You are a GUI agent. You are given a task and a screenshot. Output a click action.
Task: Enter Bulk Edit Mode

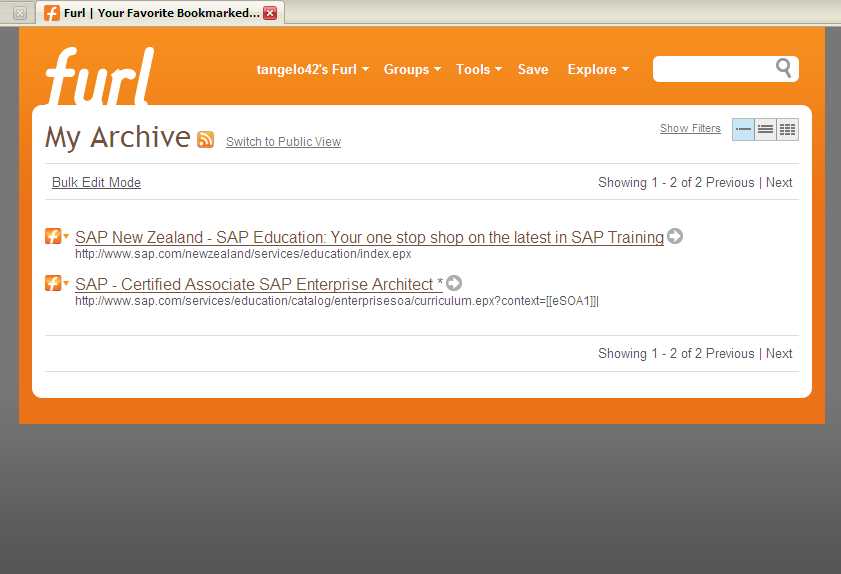pyautogui.click(x=96, y=182)
